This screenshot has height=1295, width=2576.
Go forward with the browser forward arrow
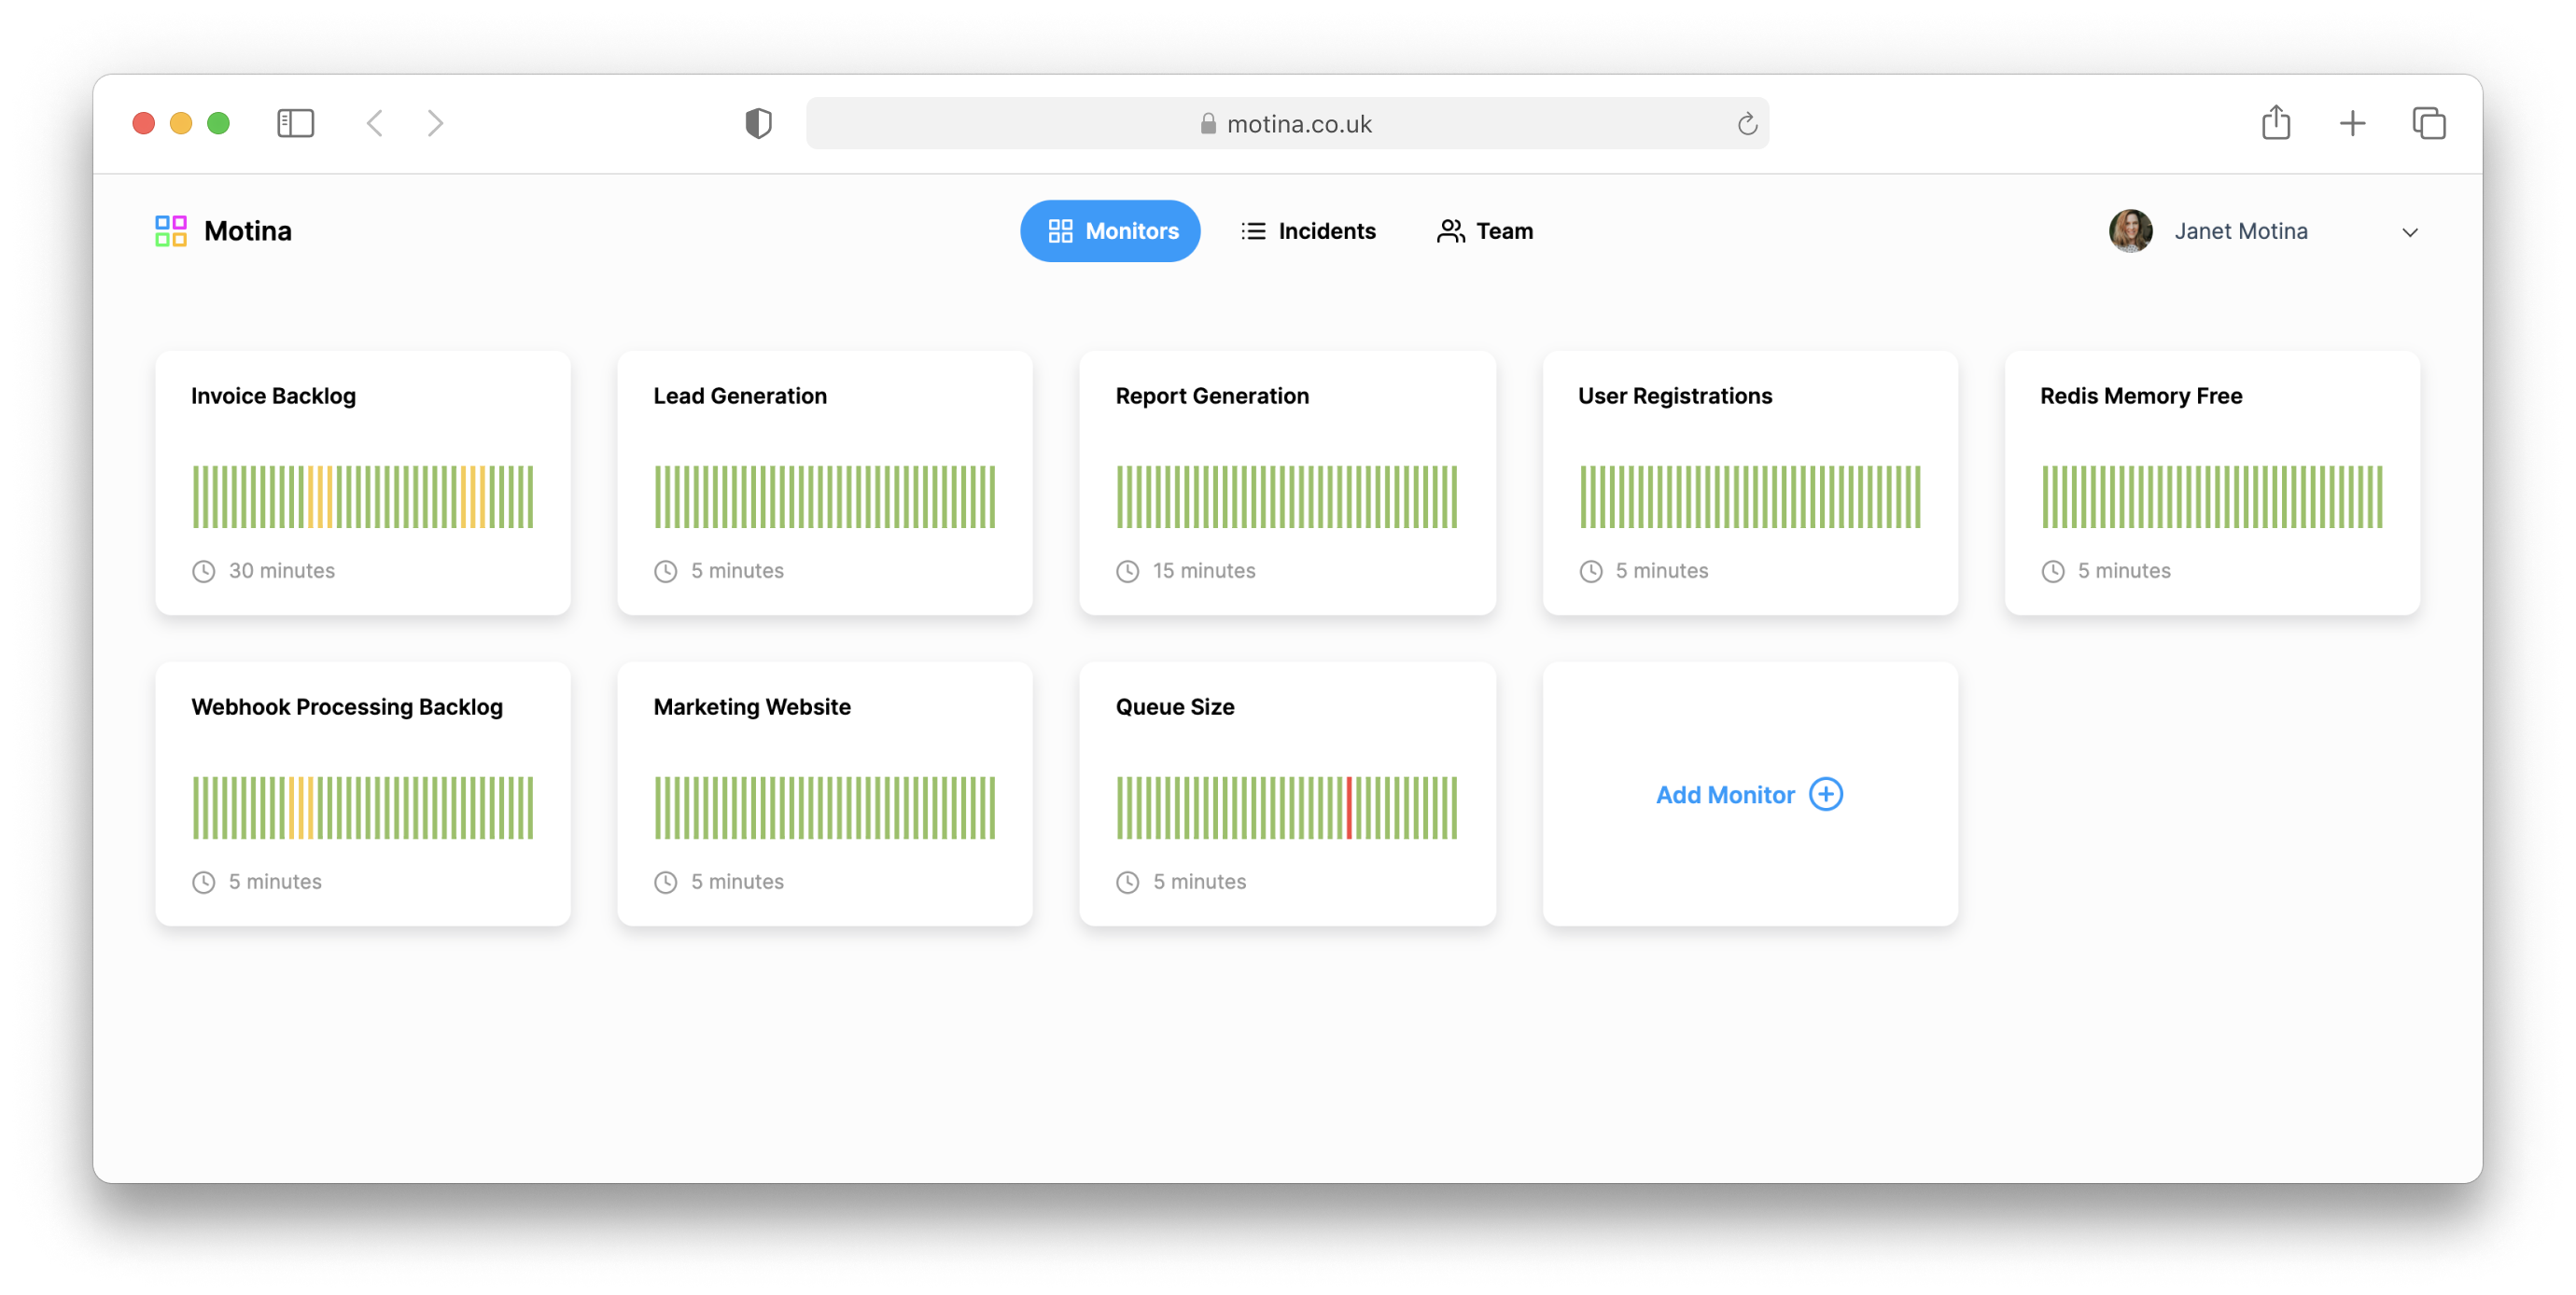435,123
